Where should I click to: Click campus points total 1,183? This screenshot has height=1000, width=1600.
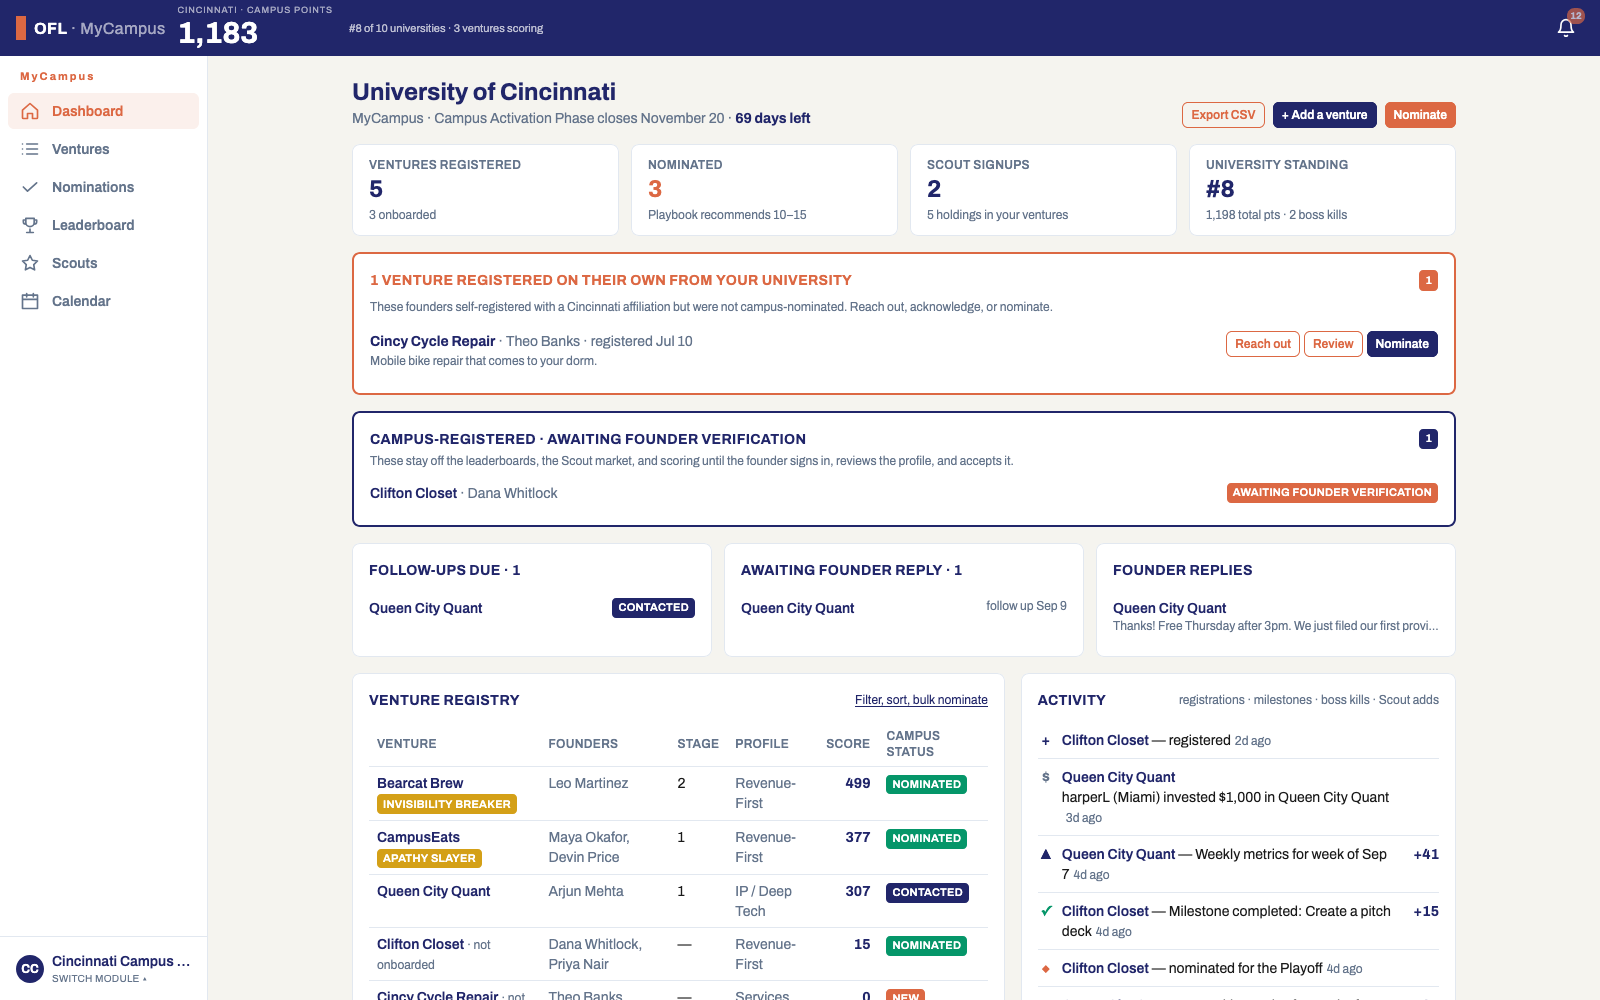click(218, 33)
